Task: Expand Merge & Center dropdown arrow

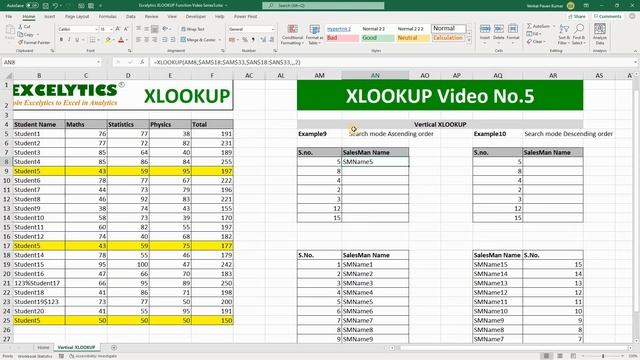Action: click(220, 40)
